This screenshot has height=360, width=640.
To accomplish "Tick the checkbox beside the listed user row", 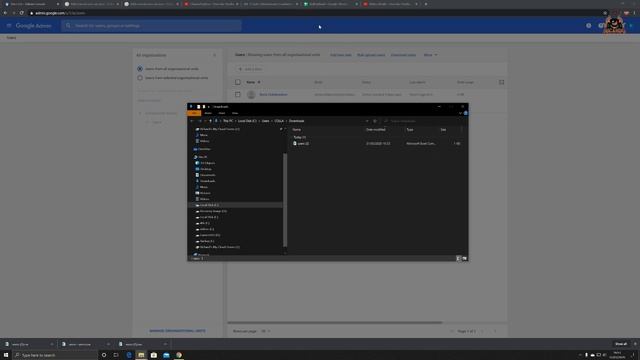I will point(238,94).
